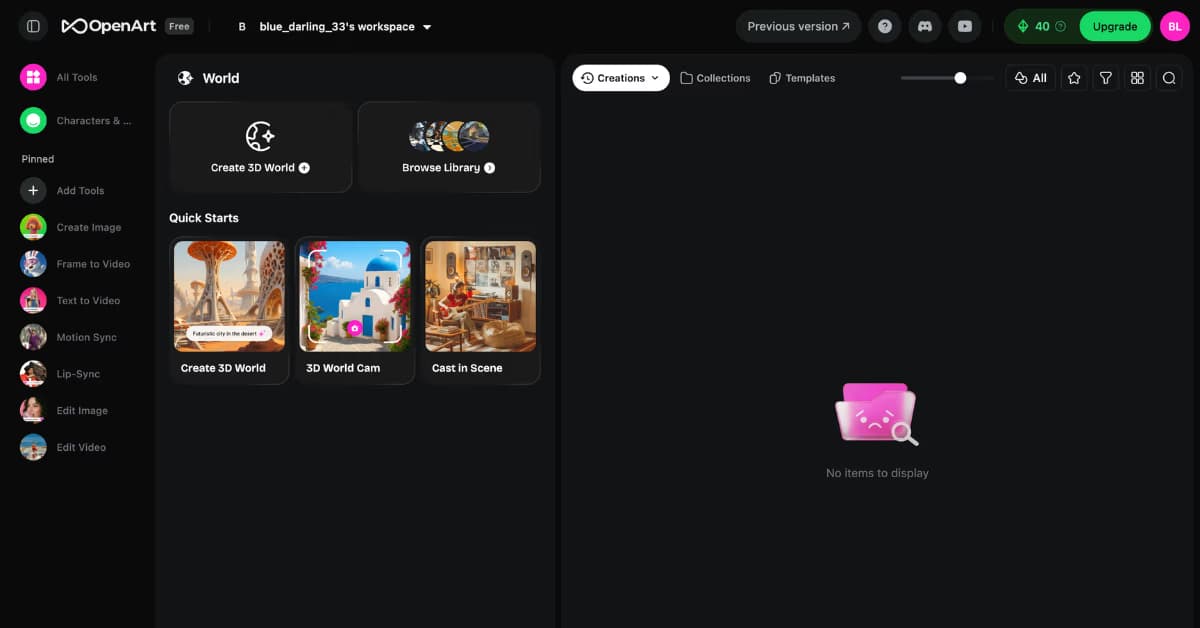Switch to the grid layout view

pos(1137,78)
